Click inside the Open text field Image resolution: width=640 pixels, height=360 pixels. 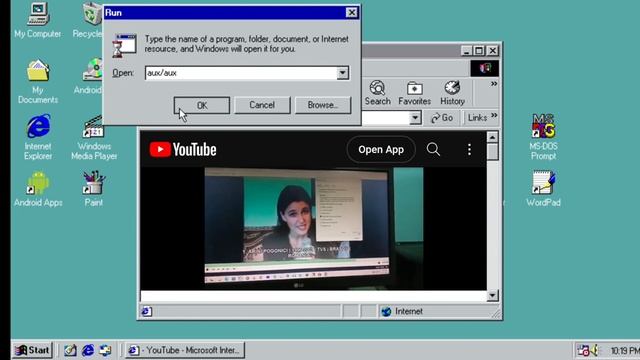click(241, 73)
